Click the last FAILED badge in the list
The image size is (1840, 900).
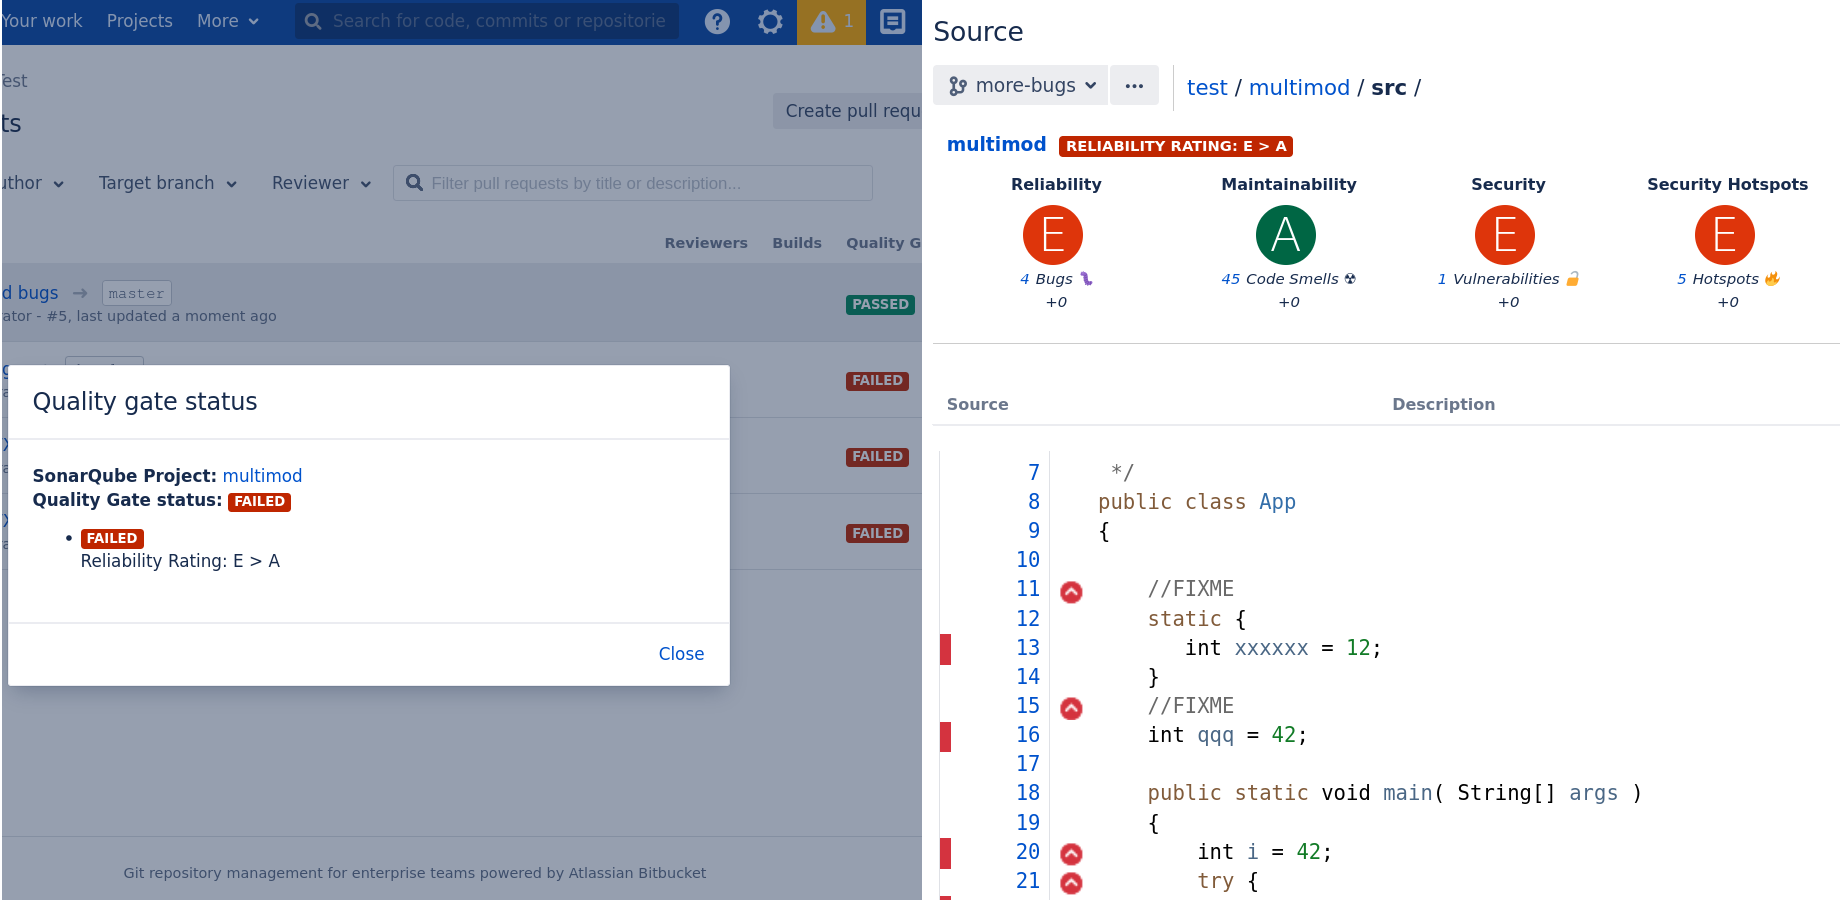tap(877, 534)
